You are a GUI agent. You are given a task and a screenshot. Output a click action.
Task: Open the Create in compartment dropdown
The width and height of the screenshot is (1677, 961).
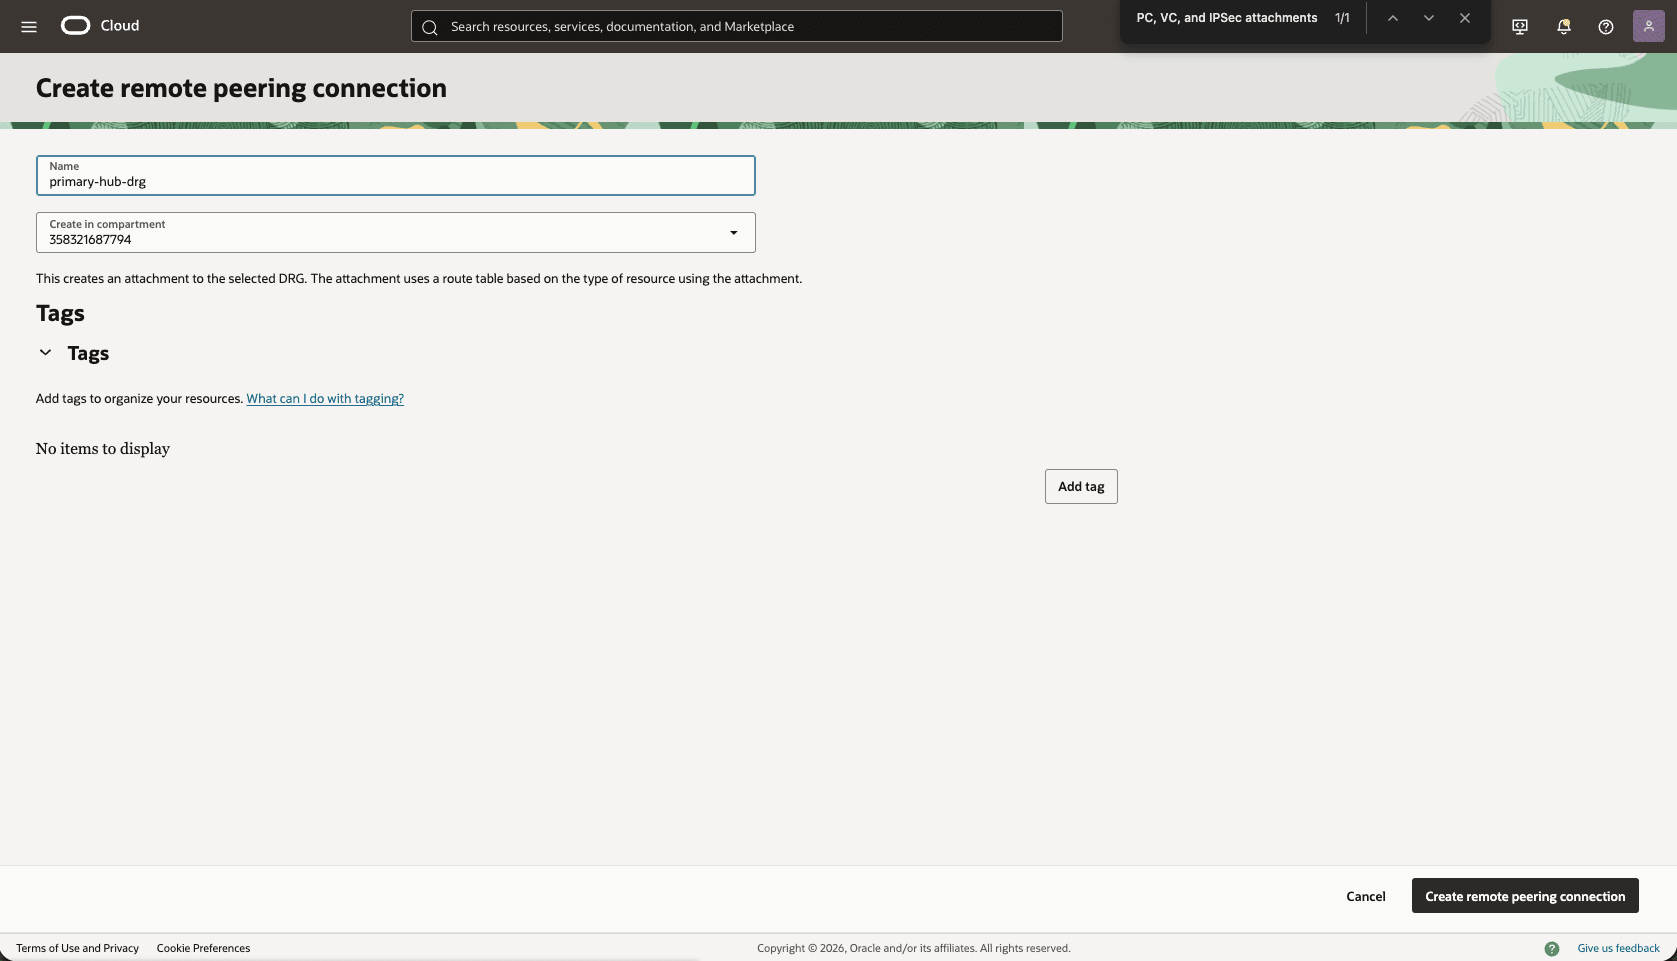[734, 232]
